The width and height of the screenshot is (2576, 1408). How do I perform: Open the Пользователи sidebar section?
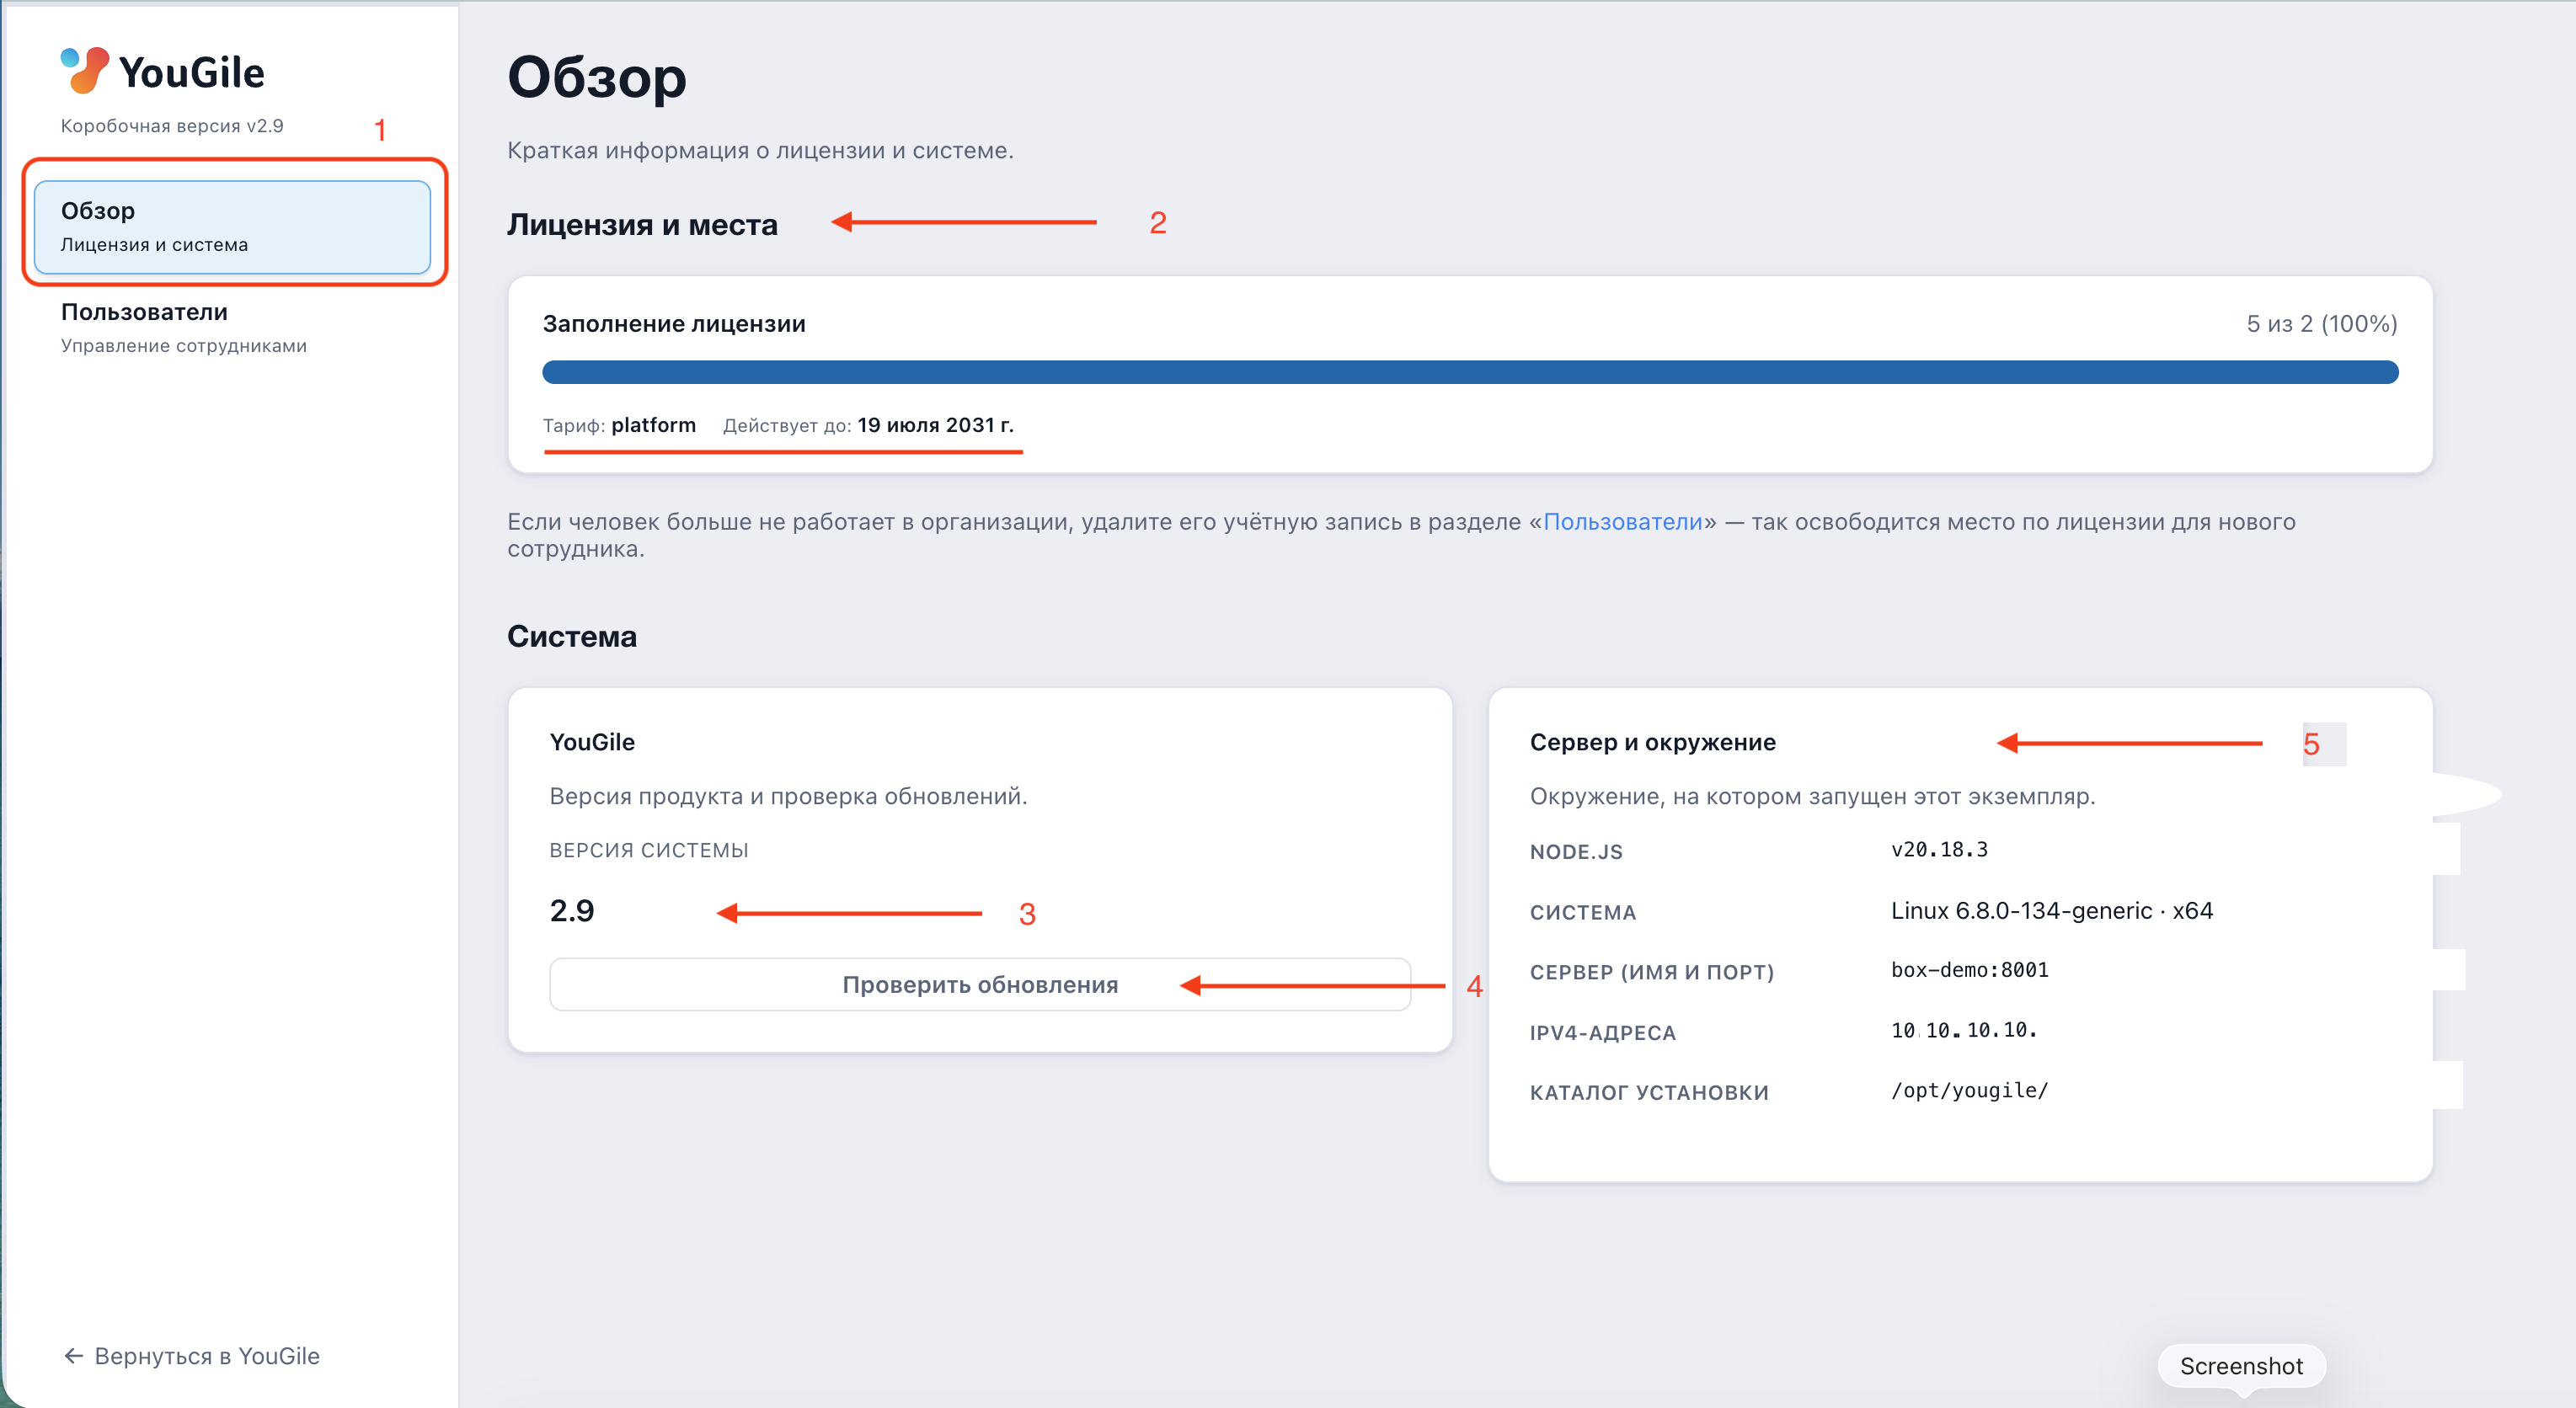coord(232,328)
